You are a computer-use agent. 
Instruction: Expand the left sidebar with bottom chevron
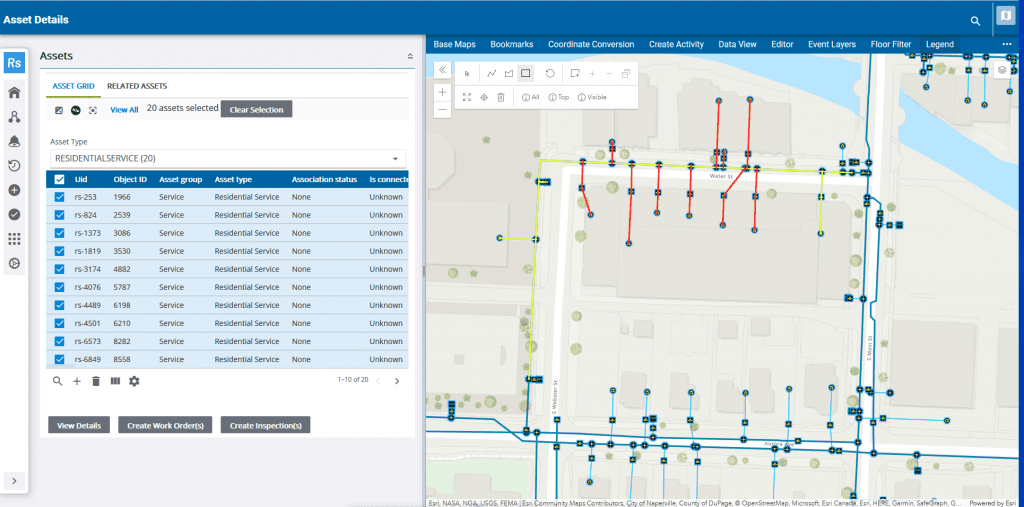(14, 481)
